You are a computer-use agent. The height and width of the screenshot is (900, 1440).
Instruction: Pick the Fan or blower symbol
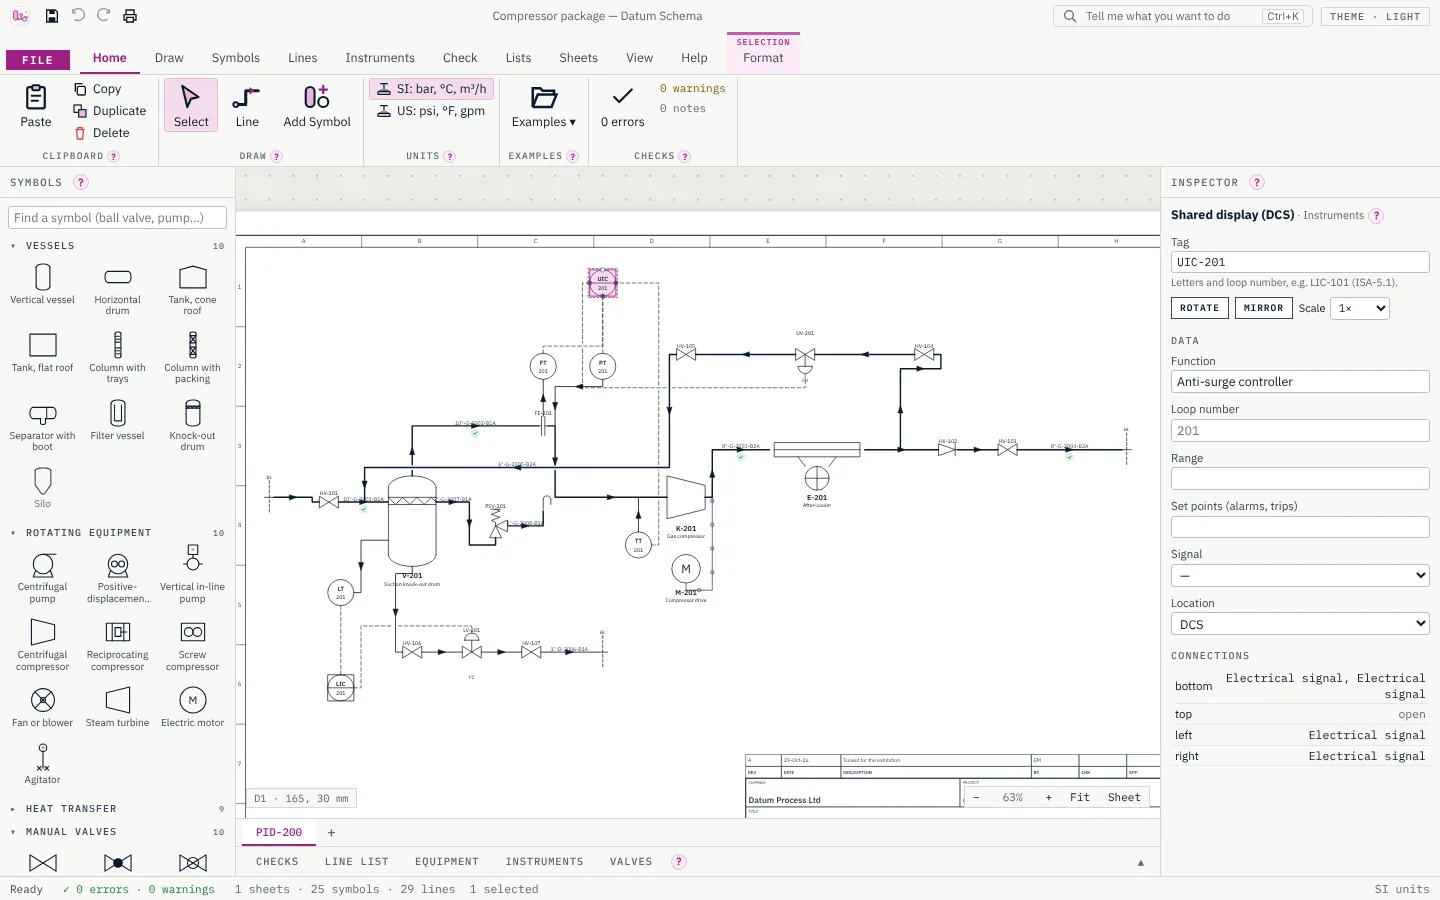click(x=43, y=707)
